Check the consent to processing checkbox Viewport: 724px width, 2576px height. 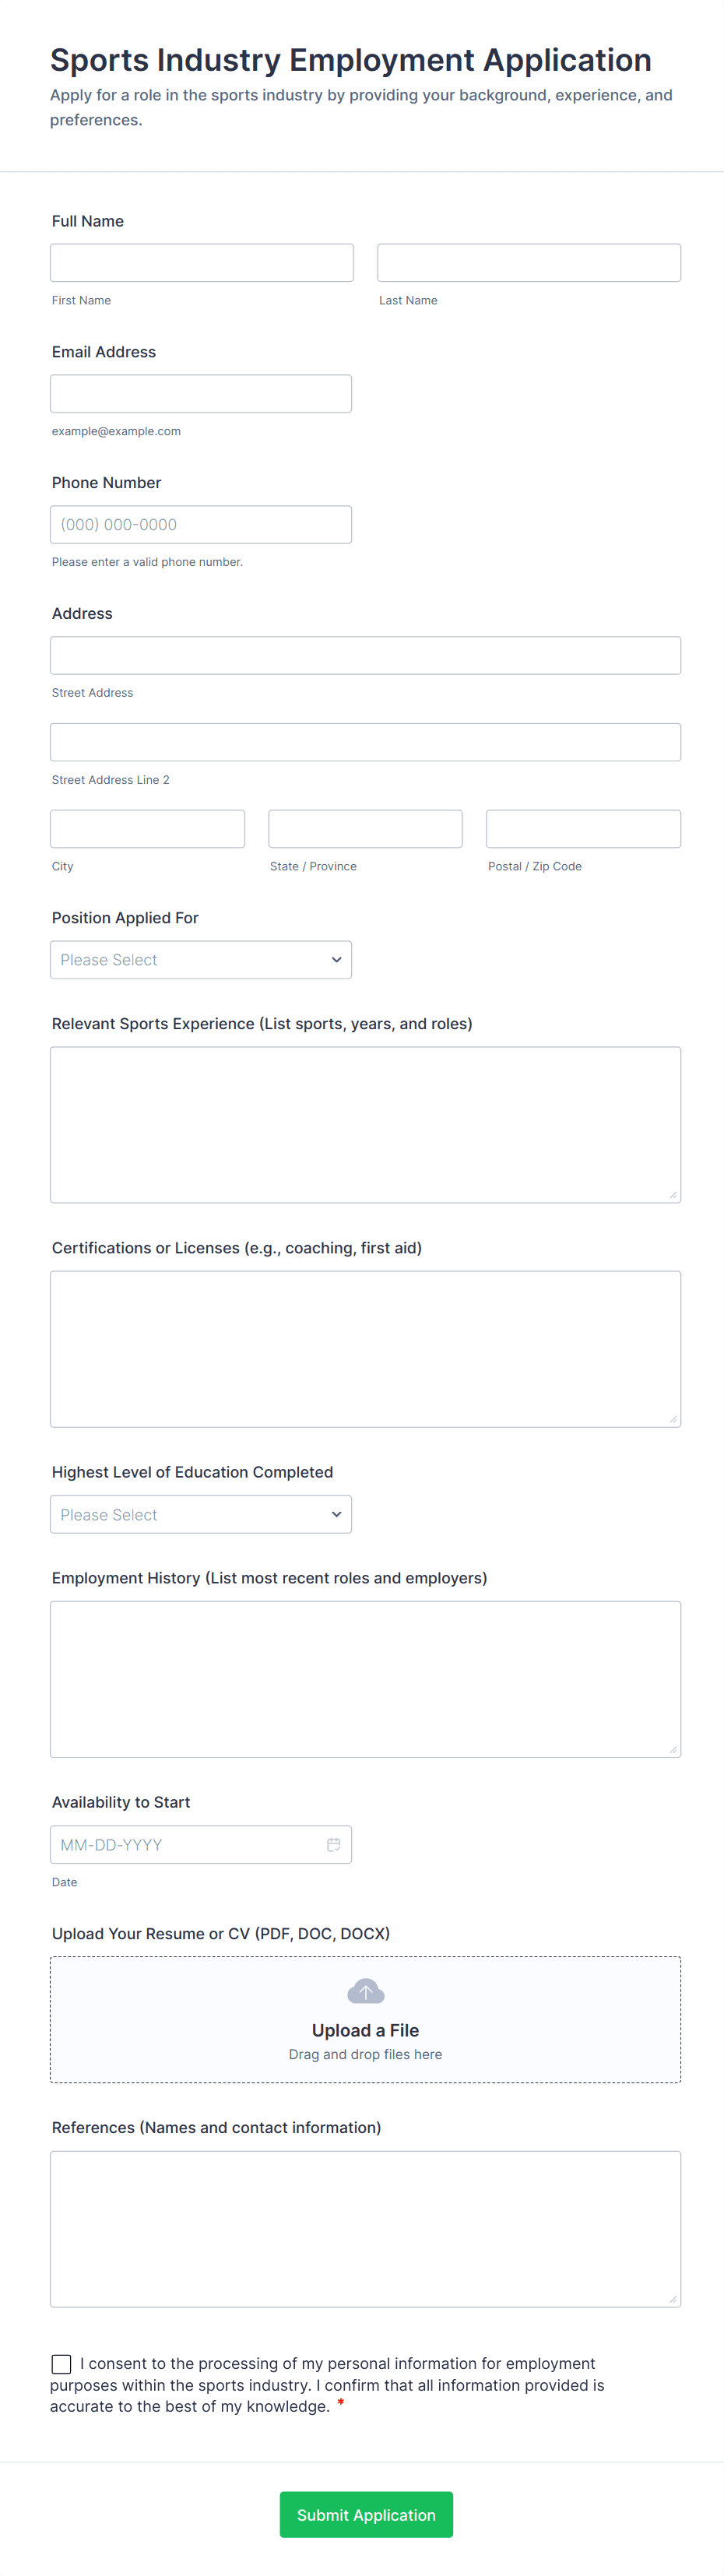coord(61,2363)
